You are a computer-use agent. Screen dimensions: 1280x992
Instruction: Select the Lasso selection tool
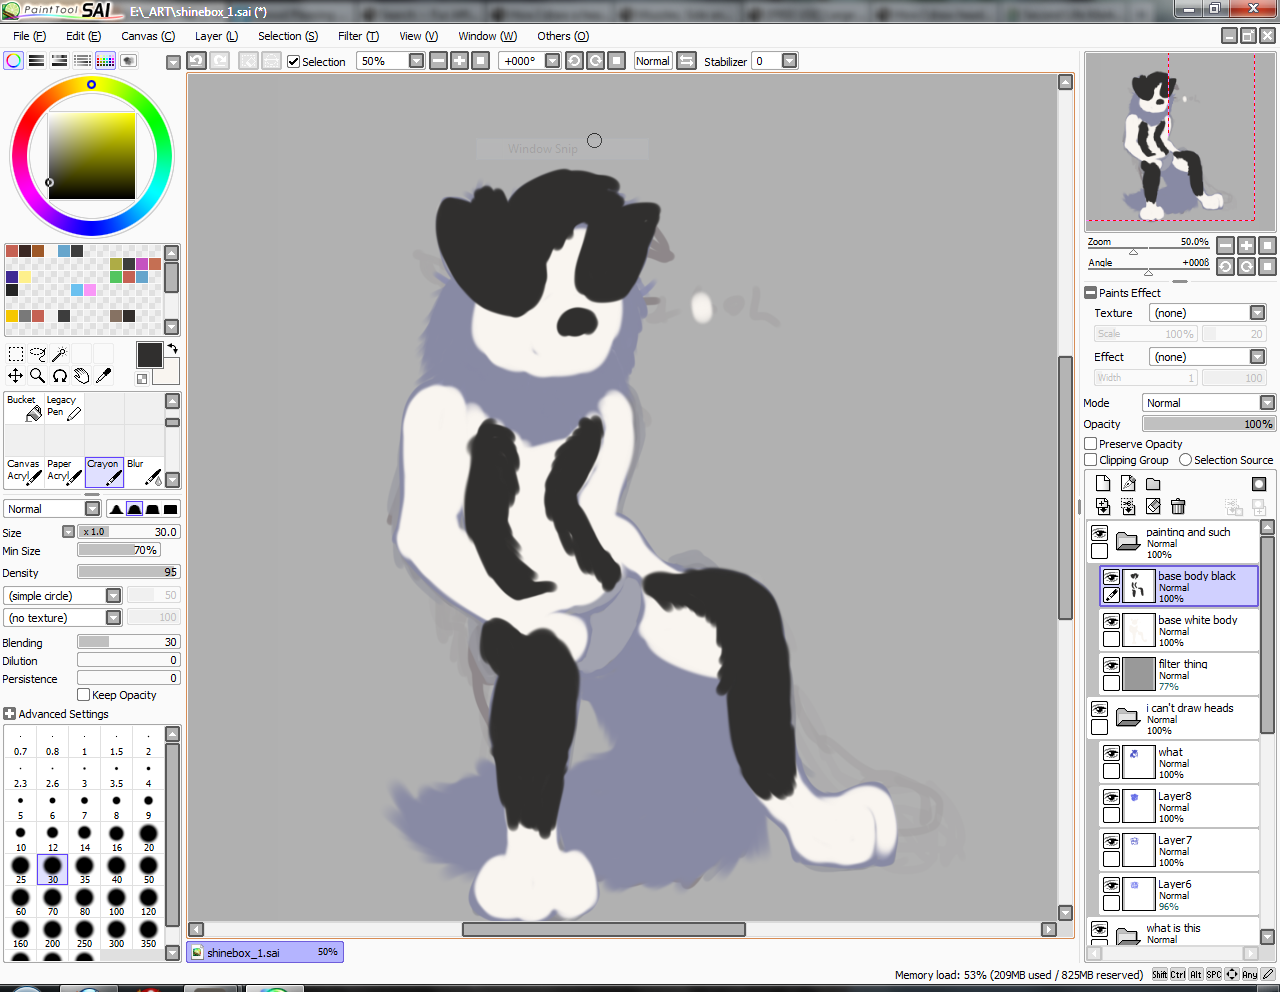(x=37, y=354)
